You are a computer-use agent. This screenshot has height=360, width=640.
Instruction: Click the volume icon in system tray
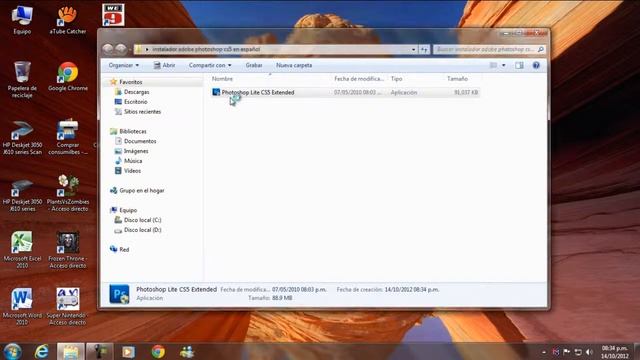tap(589, 352)
